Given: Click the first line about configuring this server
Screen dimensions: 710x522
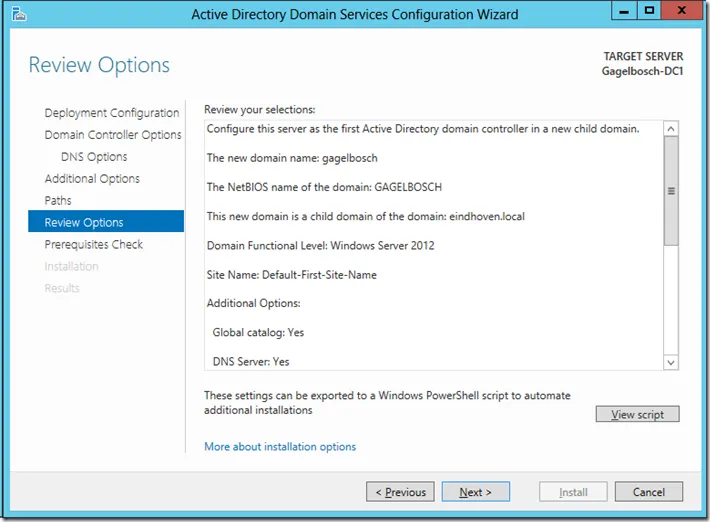Looking at the screenshot, I should tap(423, 129).
